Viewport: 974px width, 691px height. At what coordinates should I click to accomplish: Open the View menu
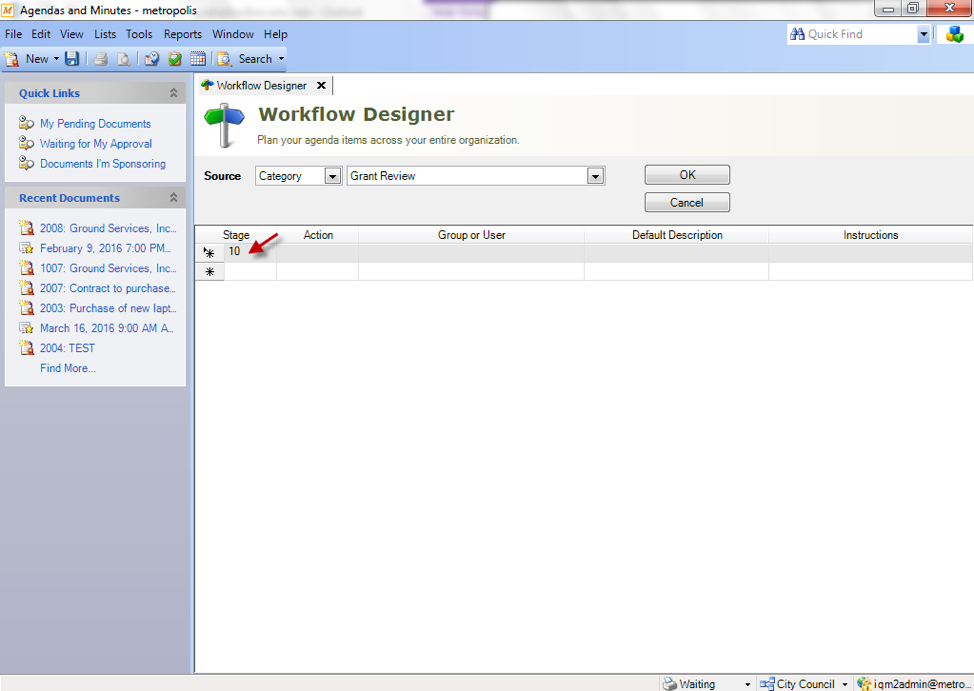point(71,34)
